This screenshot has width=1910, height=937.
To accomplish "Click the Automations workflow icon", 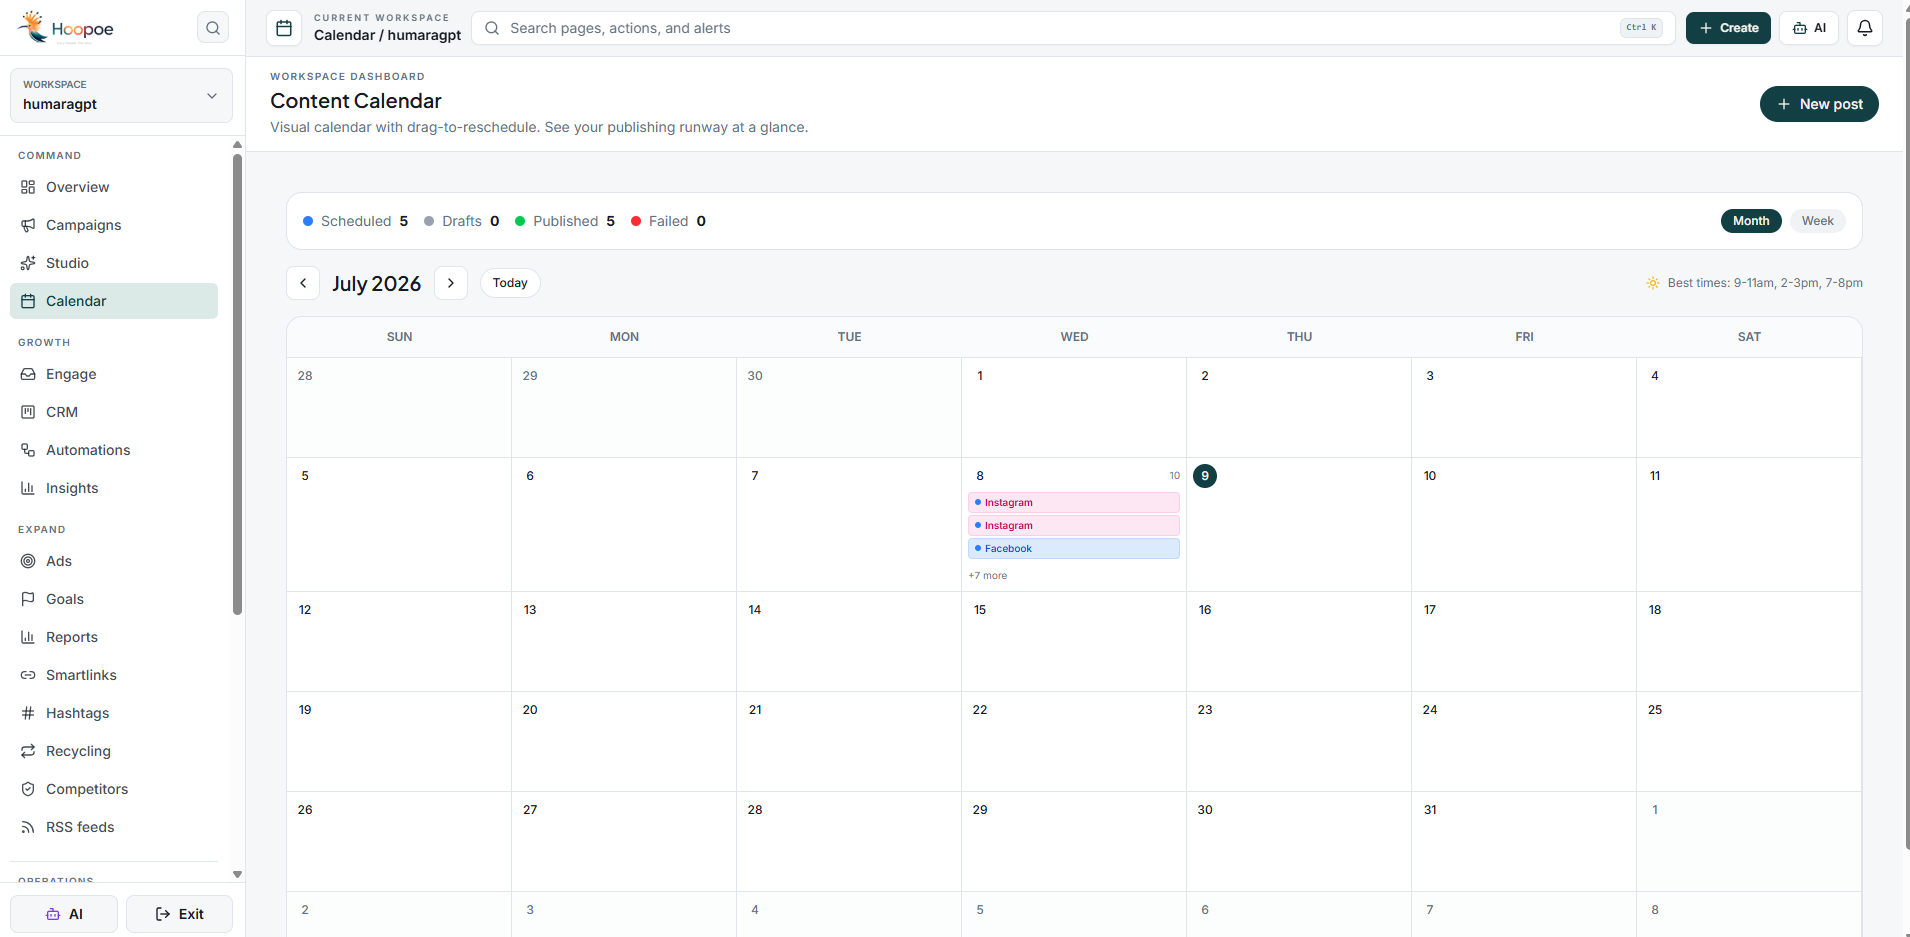I will click(x=28, y=450).
